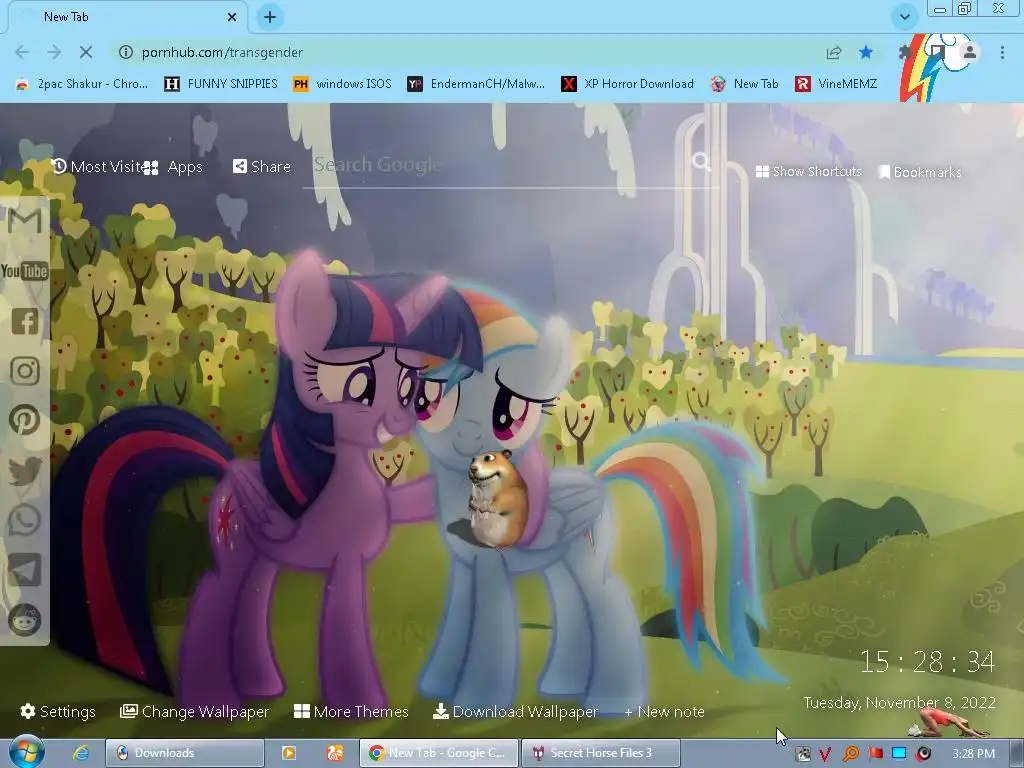Click the search magnifier icon
This screenshot has height=768, width=1024.
(x=701, y=161)
